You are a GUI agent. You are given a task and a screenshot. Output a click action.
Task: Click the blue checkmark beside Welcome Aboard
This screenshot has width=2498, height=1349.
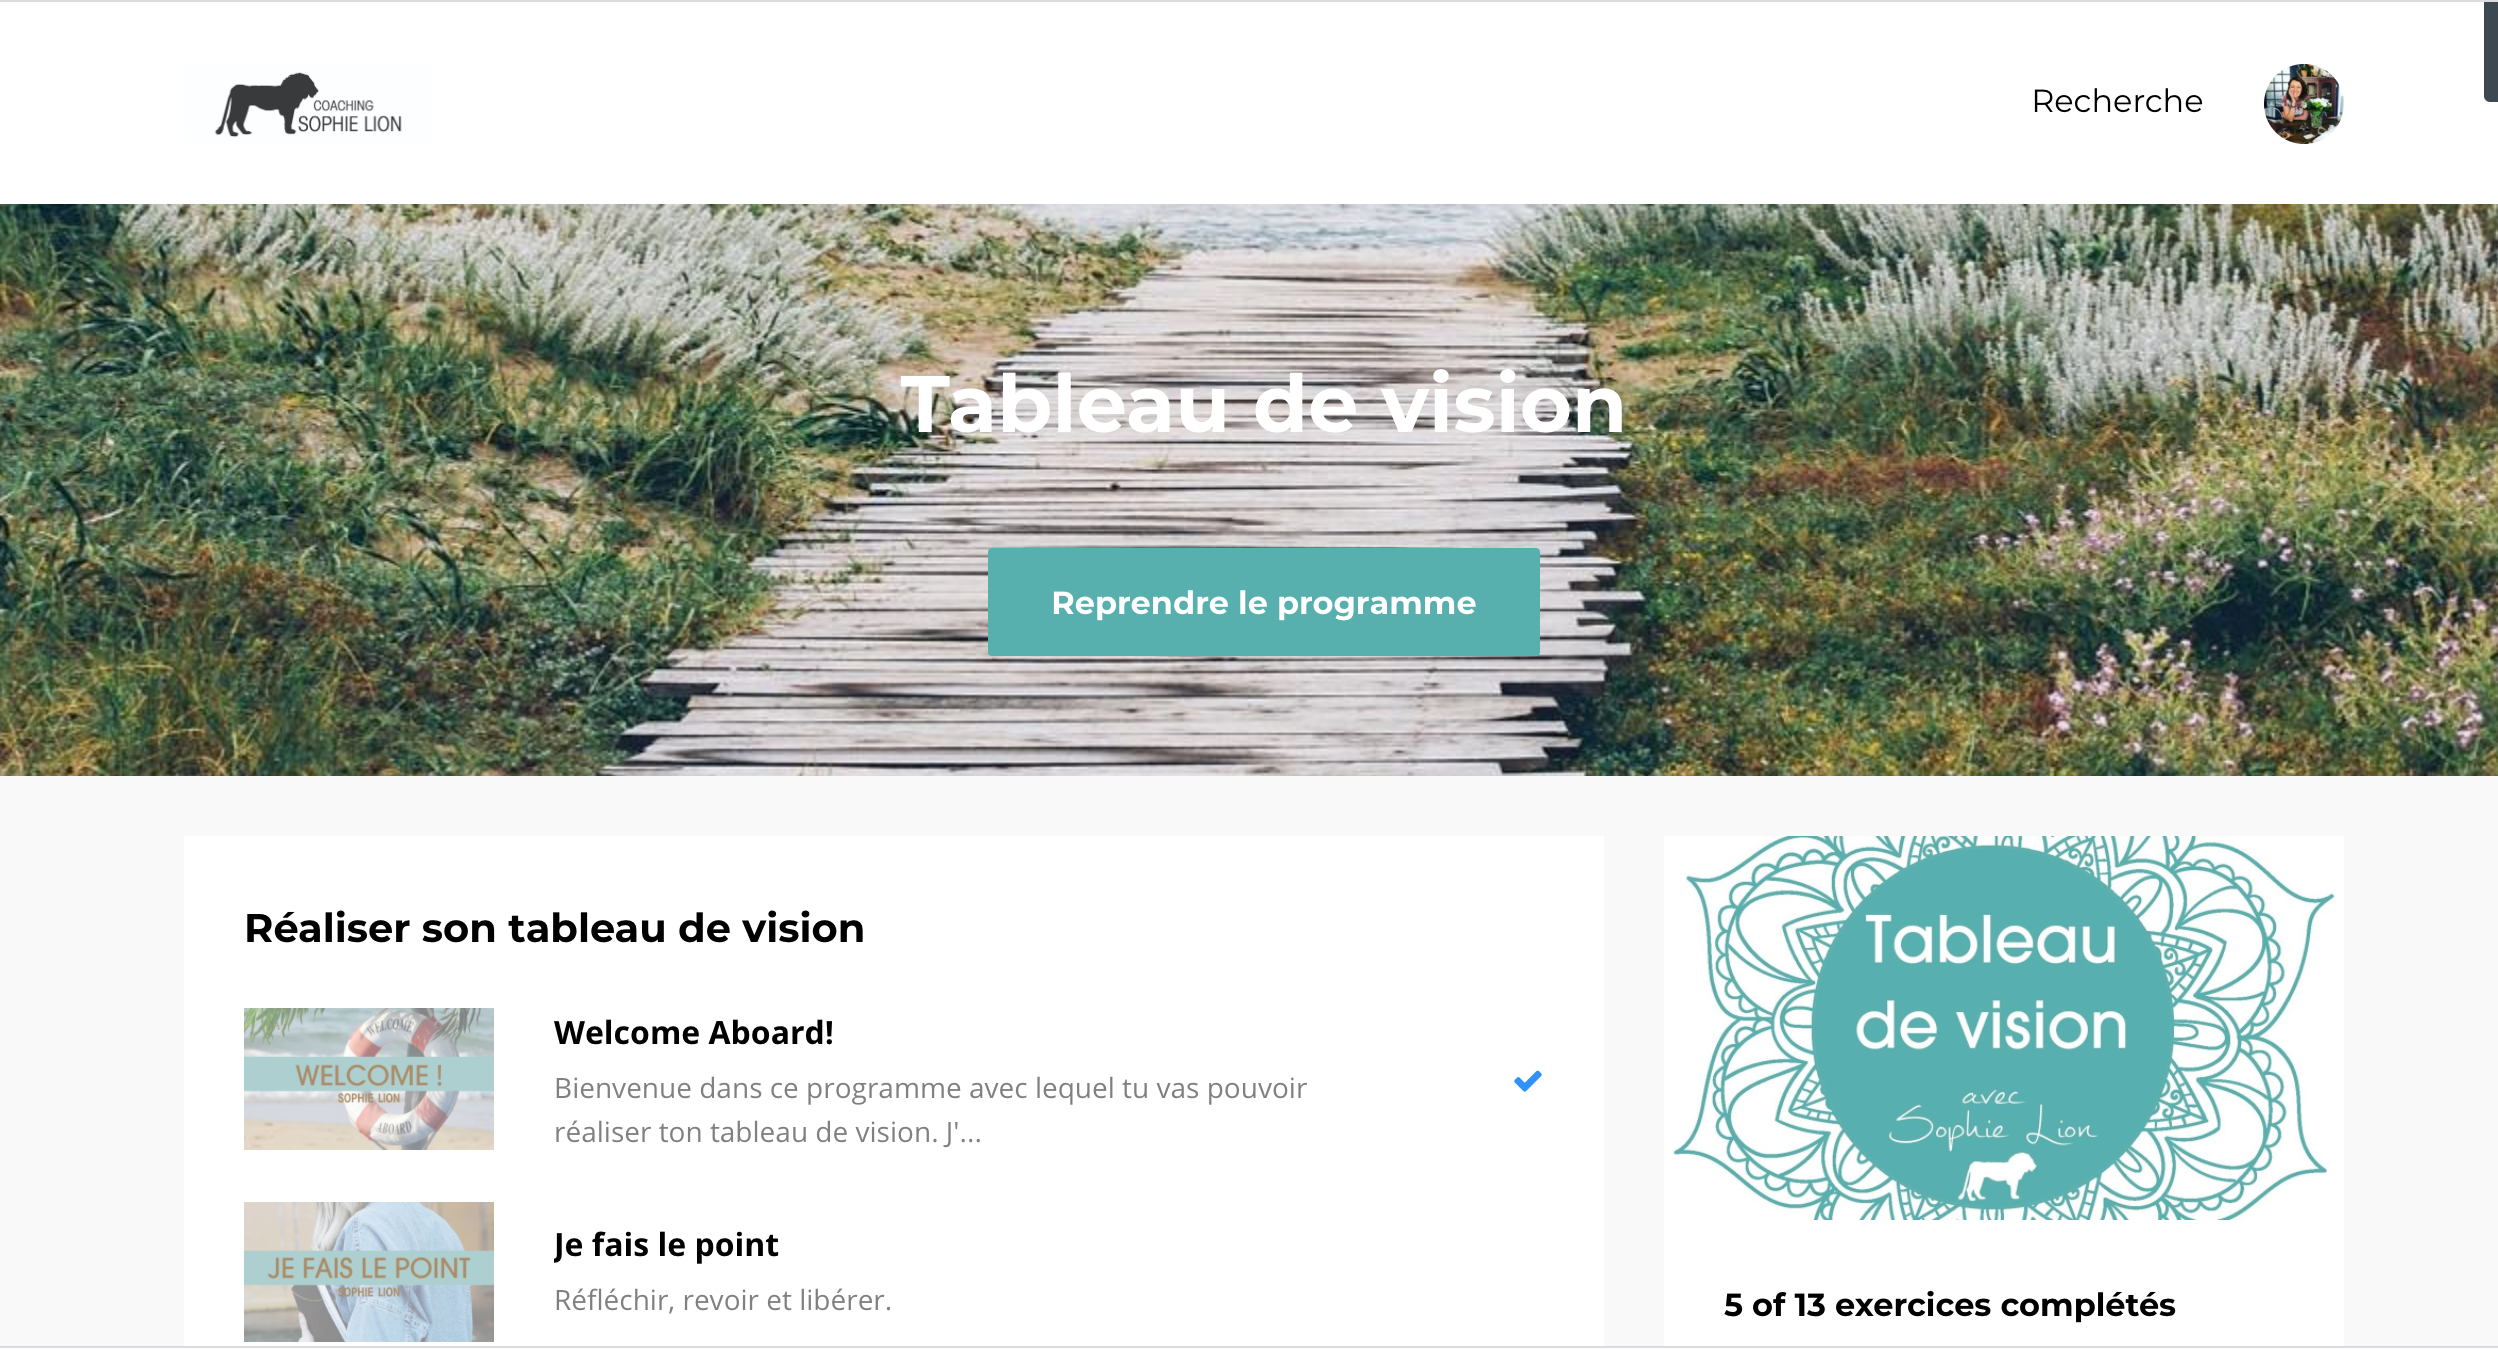[1527, 1081]
